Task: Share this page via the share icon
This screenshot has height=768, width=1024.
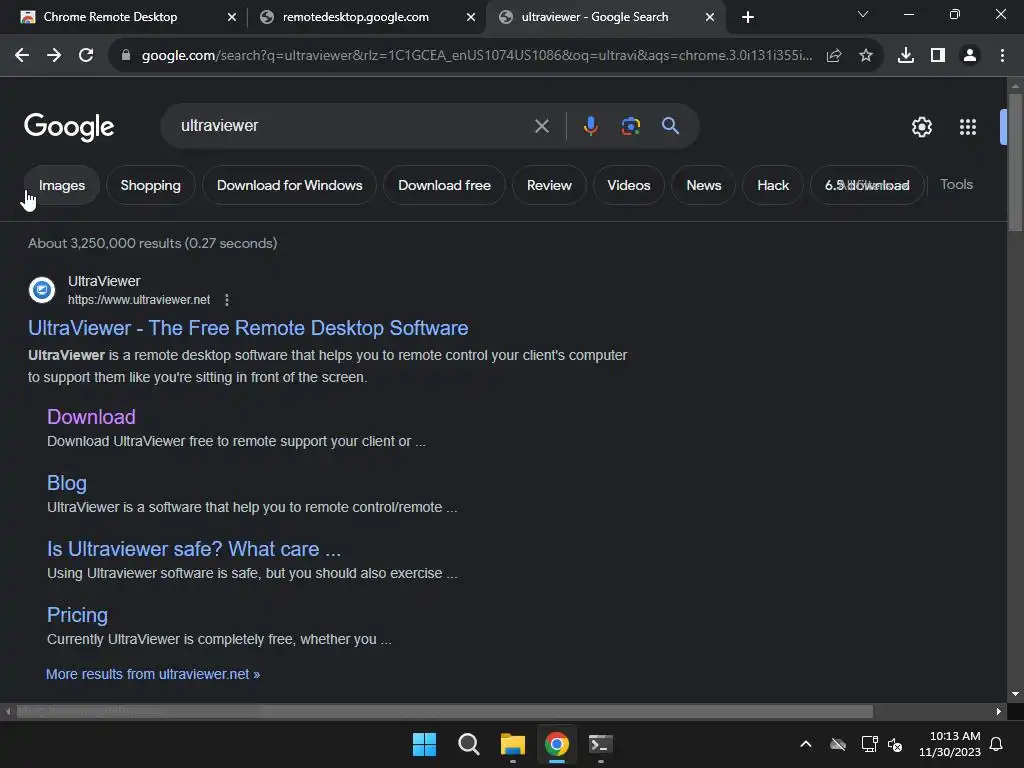Action: point(834,56)
